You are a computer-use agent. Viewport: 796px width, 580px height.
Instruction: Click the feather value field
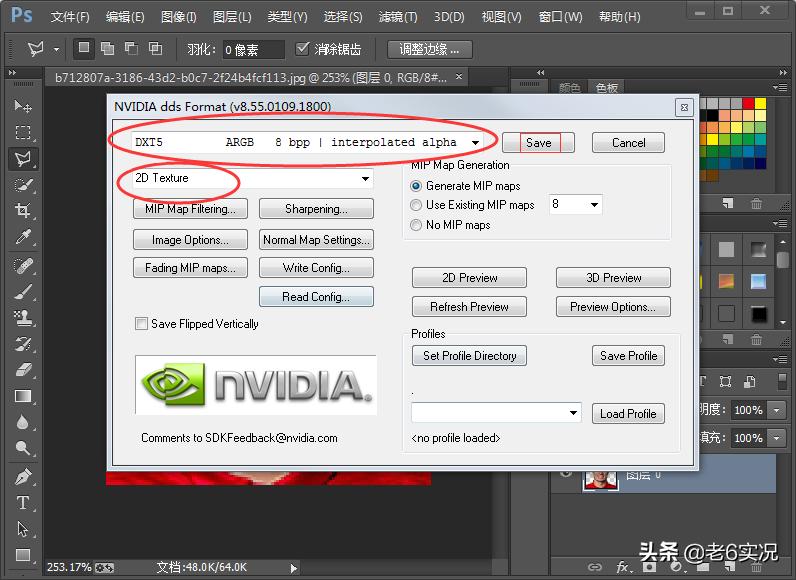(253, 50)
